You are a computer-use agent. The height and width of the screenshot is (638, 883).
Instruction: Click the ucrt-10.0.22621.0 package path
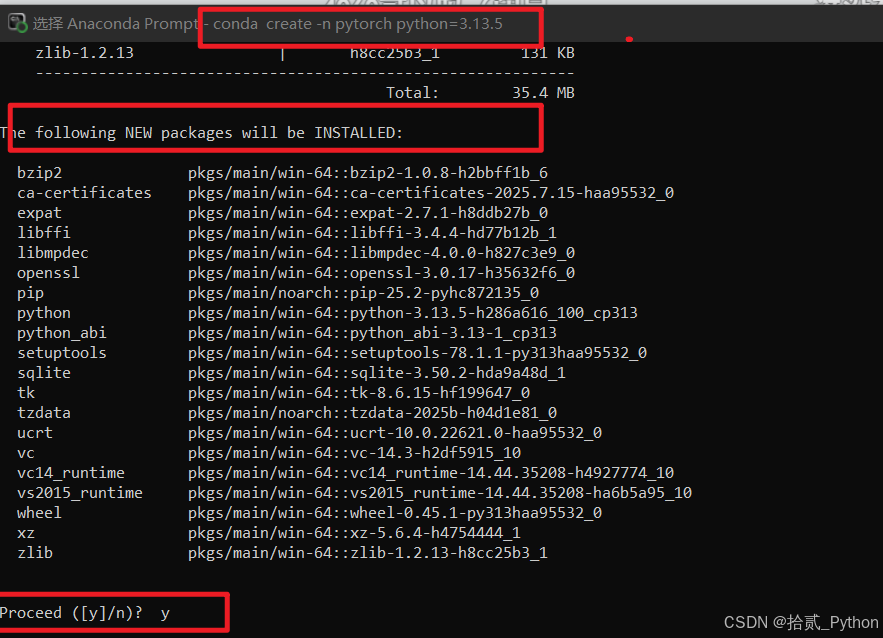click(x=395, y=432)
